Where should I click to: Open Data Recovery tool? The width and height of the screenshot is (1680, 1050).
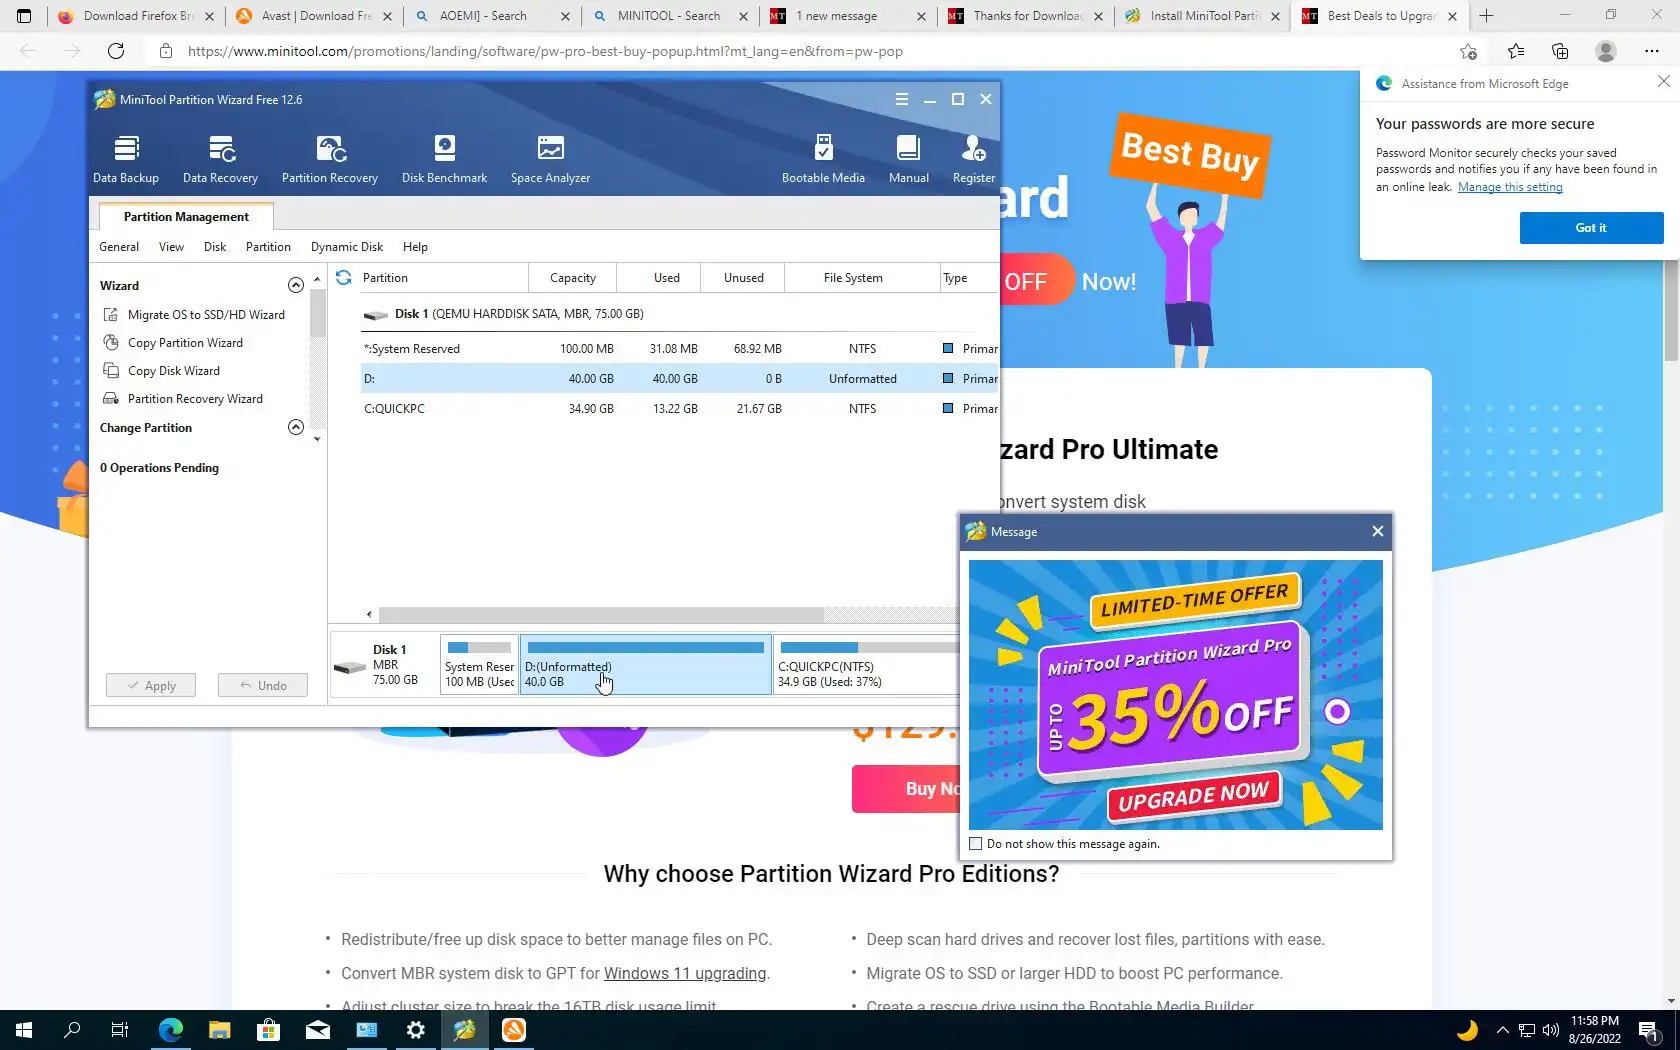click(220, 158)
